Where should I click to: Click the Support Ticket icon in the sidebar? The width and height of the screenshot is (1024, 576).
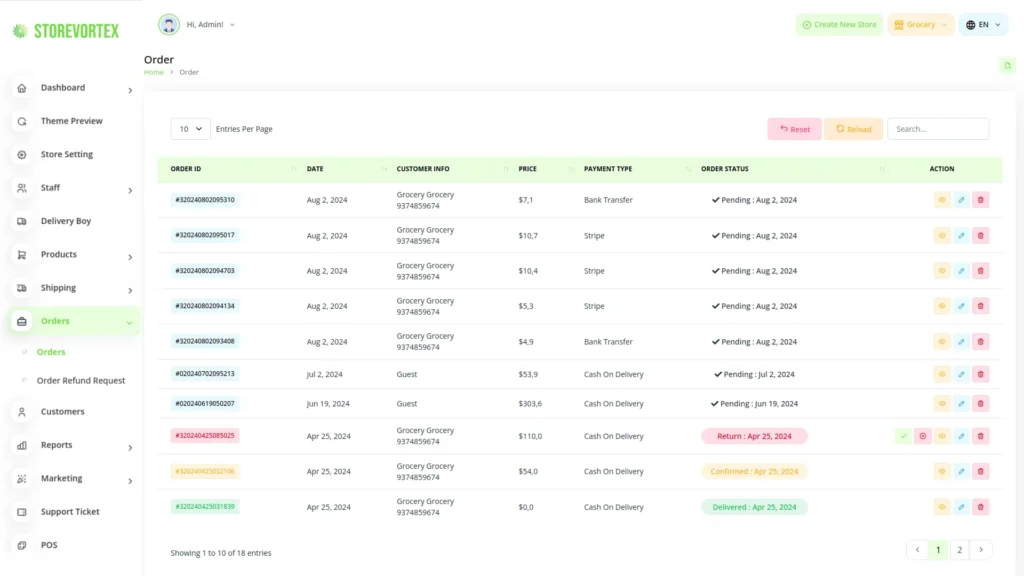click(21, 512)
